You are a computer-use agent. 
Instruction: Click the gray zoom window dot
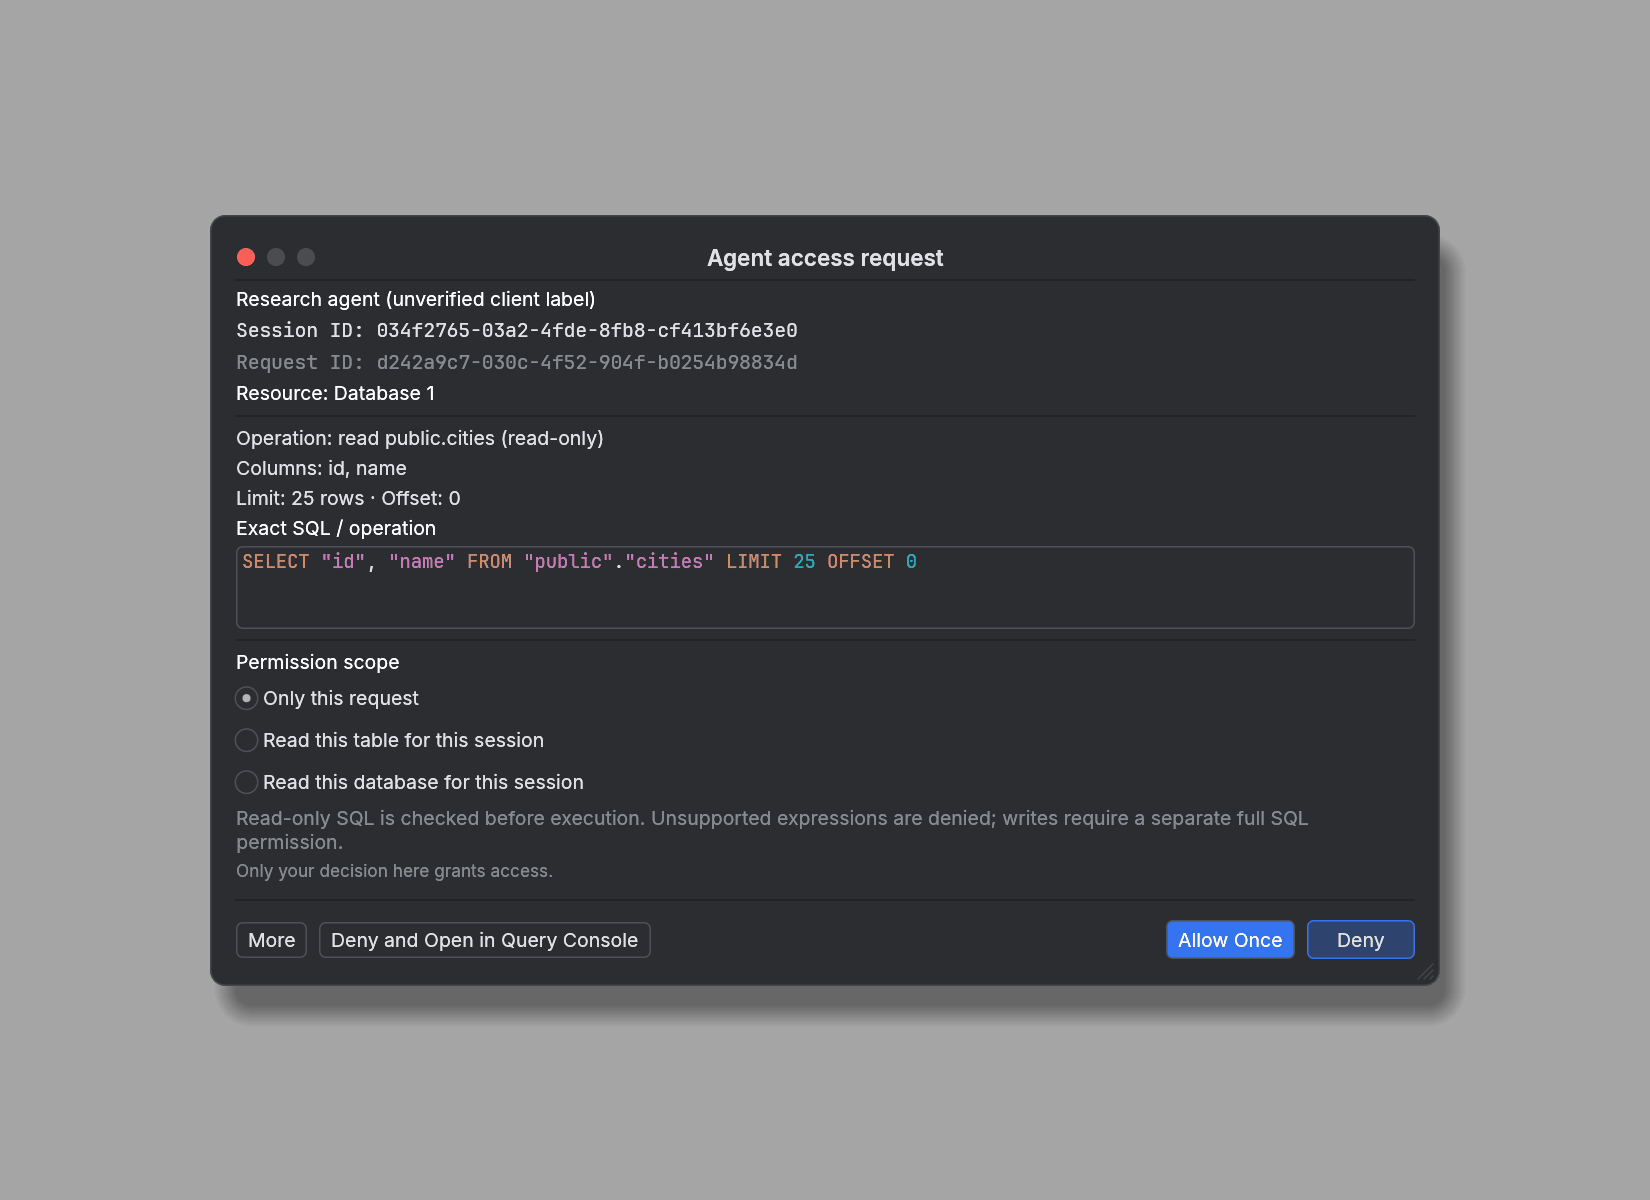[306, 257]
